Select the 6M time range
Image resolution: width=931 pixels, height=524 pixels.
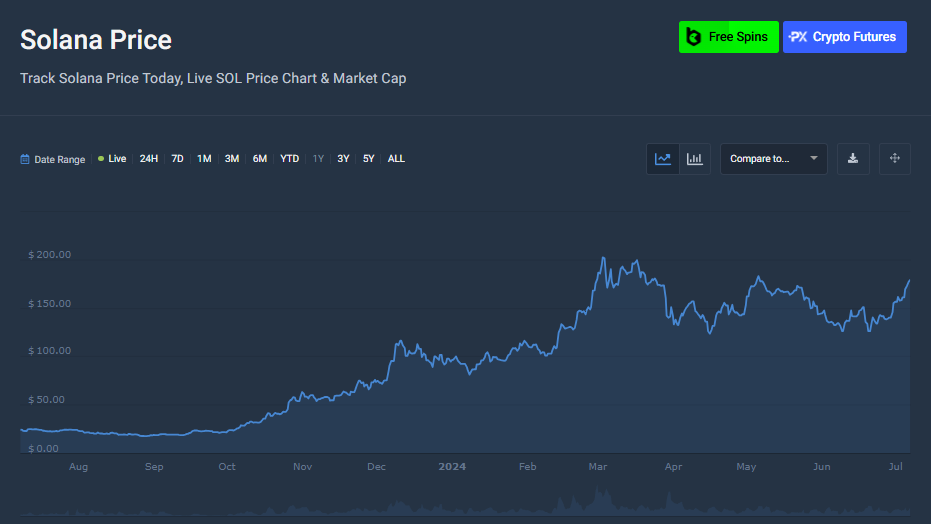point(259,159)
